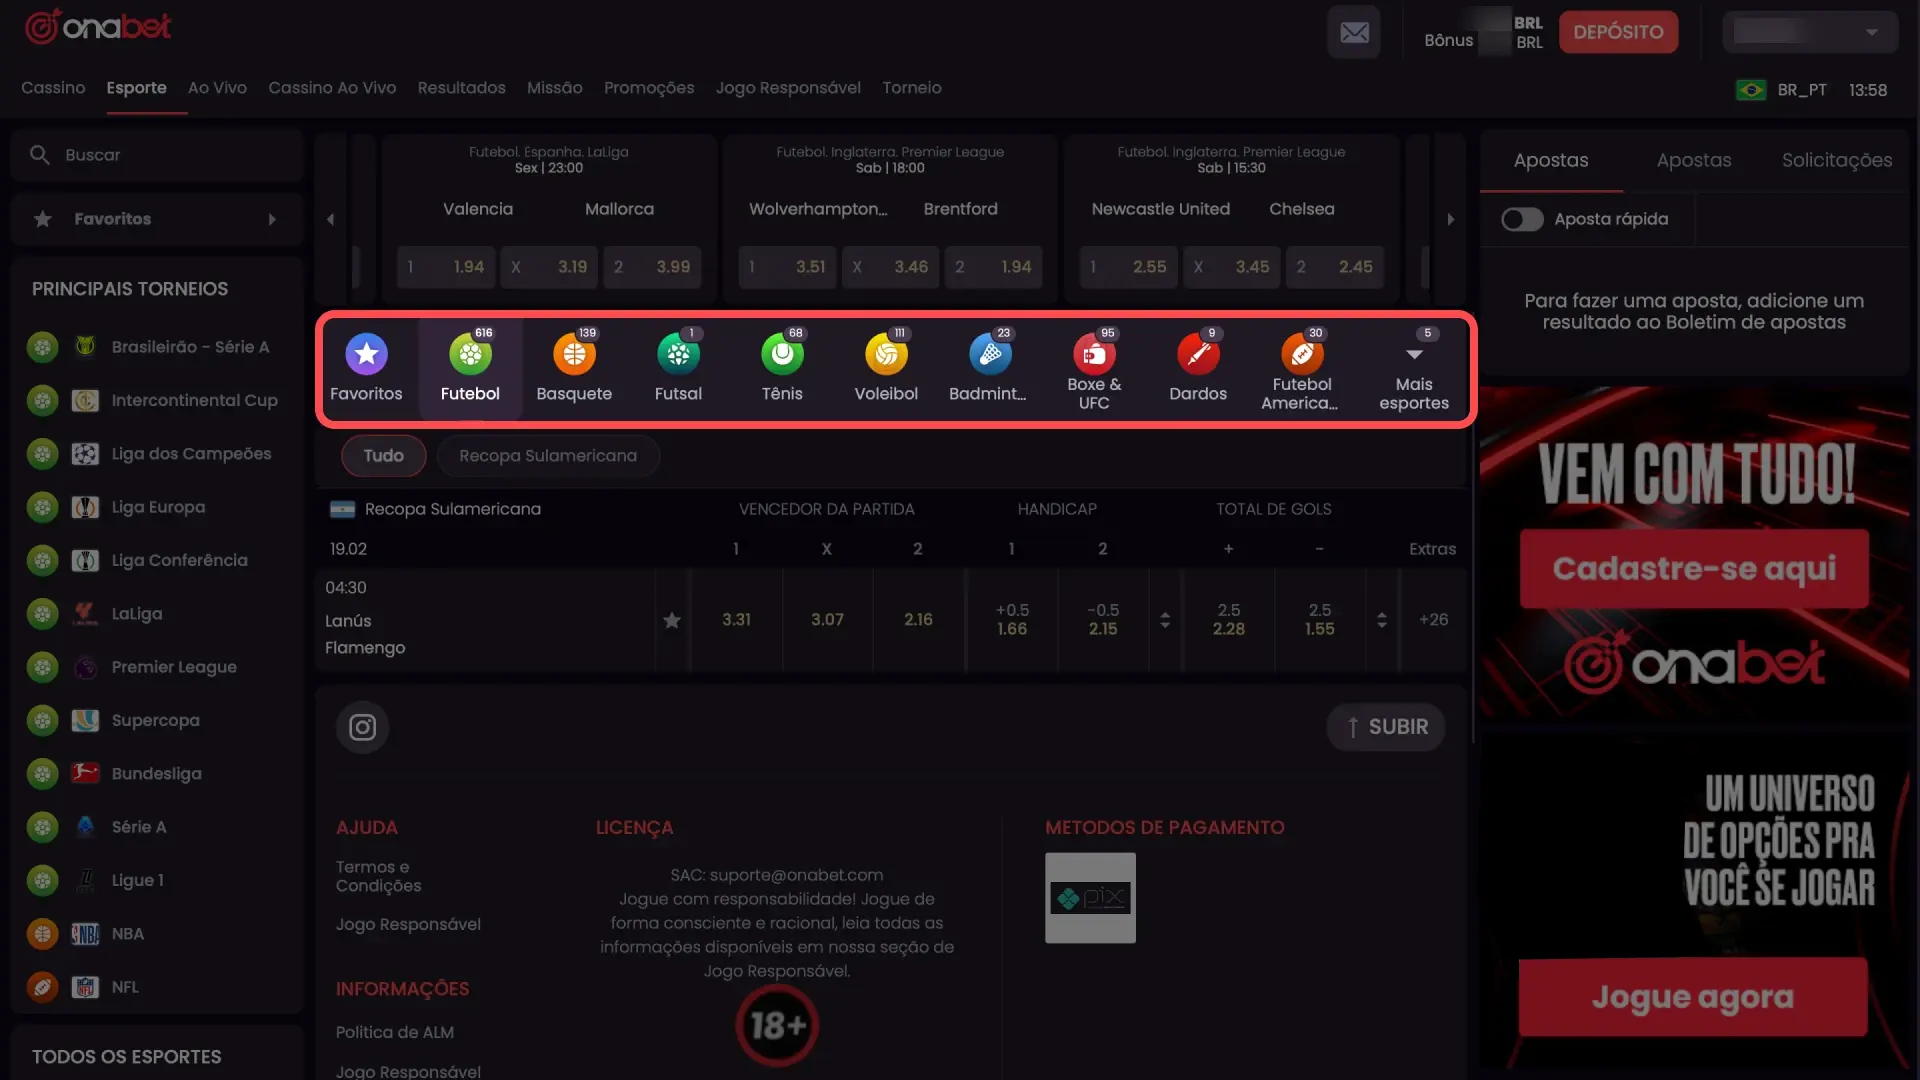Open Liga dos Campeões tournament
Image resolution: width=1920 pixels, height=1080 pixels.
point(158,454)
